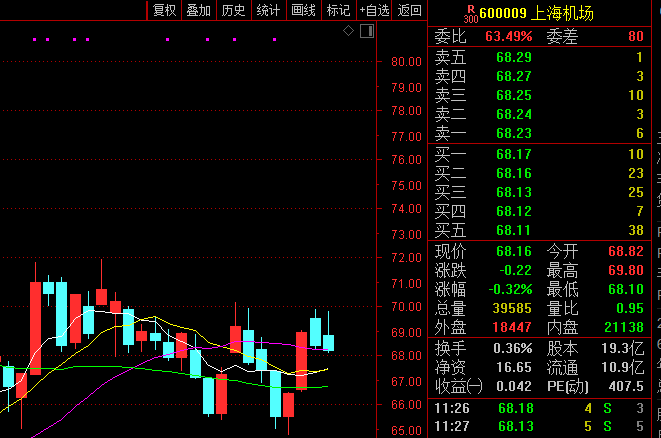Click the 标记 mark button

tap(339, 10)
